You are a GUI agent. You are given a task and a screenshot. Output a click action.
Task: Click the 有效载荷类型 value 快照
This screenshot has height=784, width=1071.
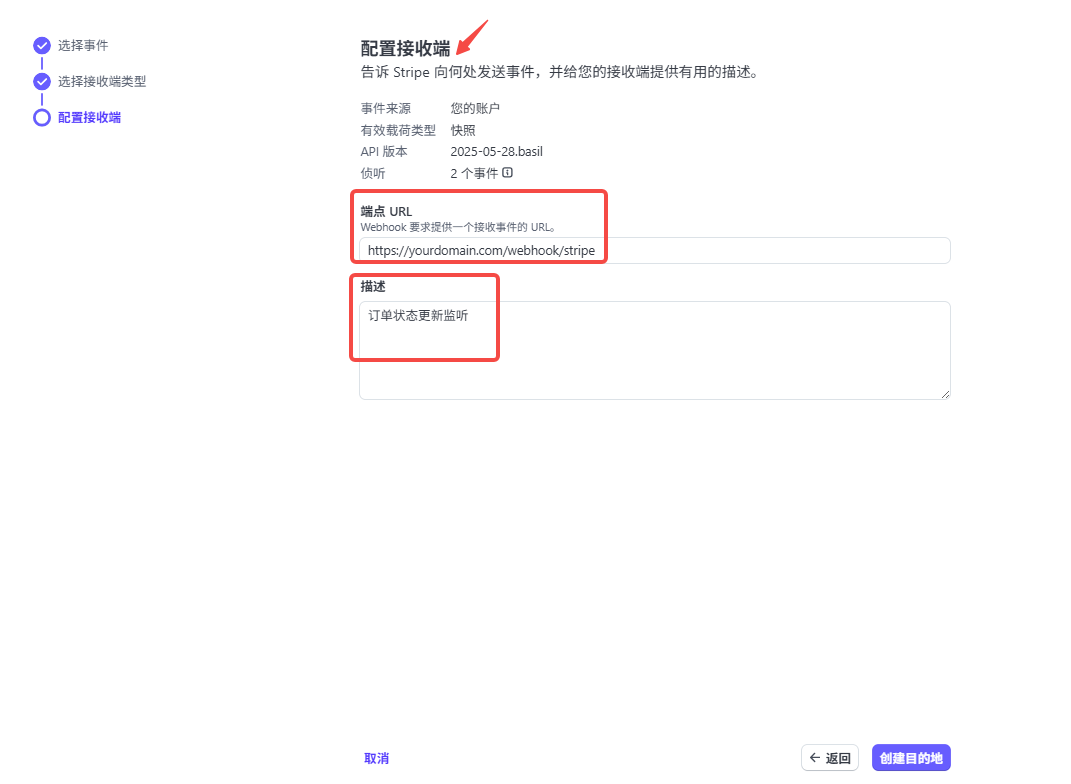click(462, 130)
